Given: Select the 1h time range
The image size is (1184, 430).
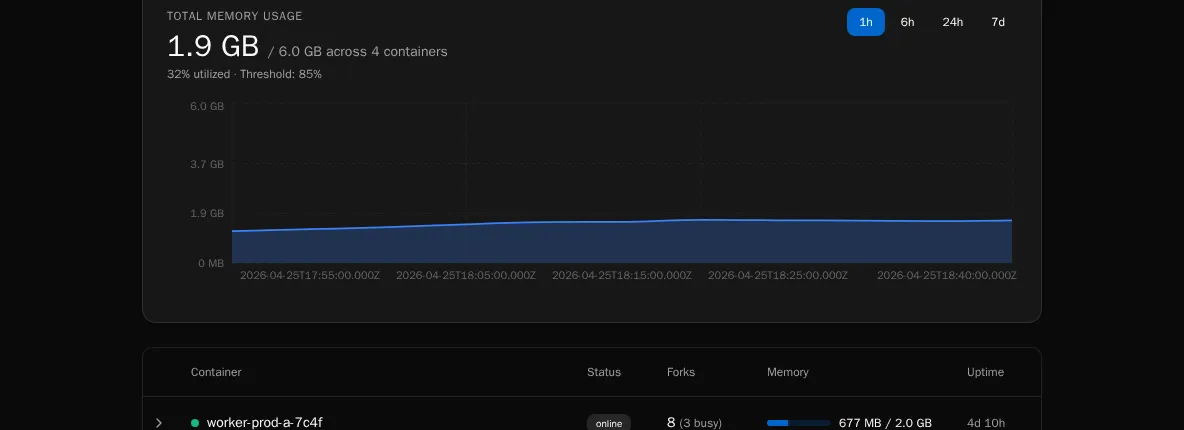Looking at the screenshot, I should [865, 22].
